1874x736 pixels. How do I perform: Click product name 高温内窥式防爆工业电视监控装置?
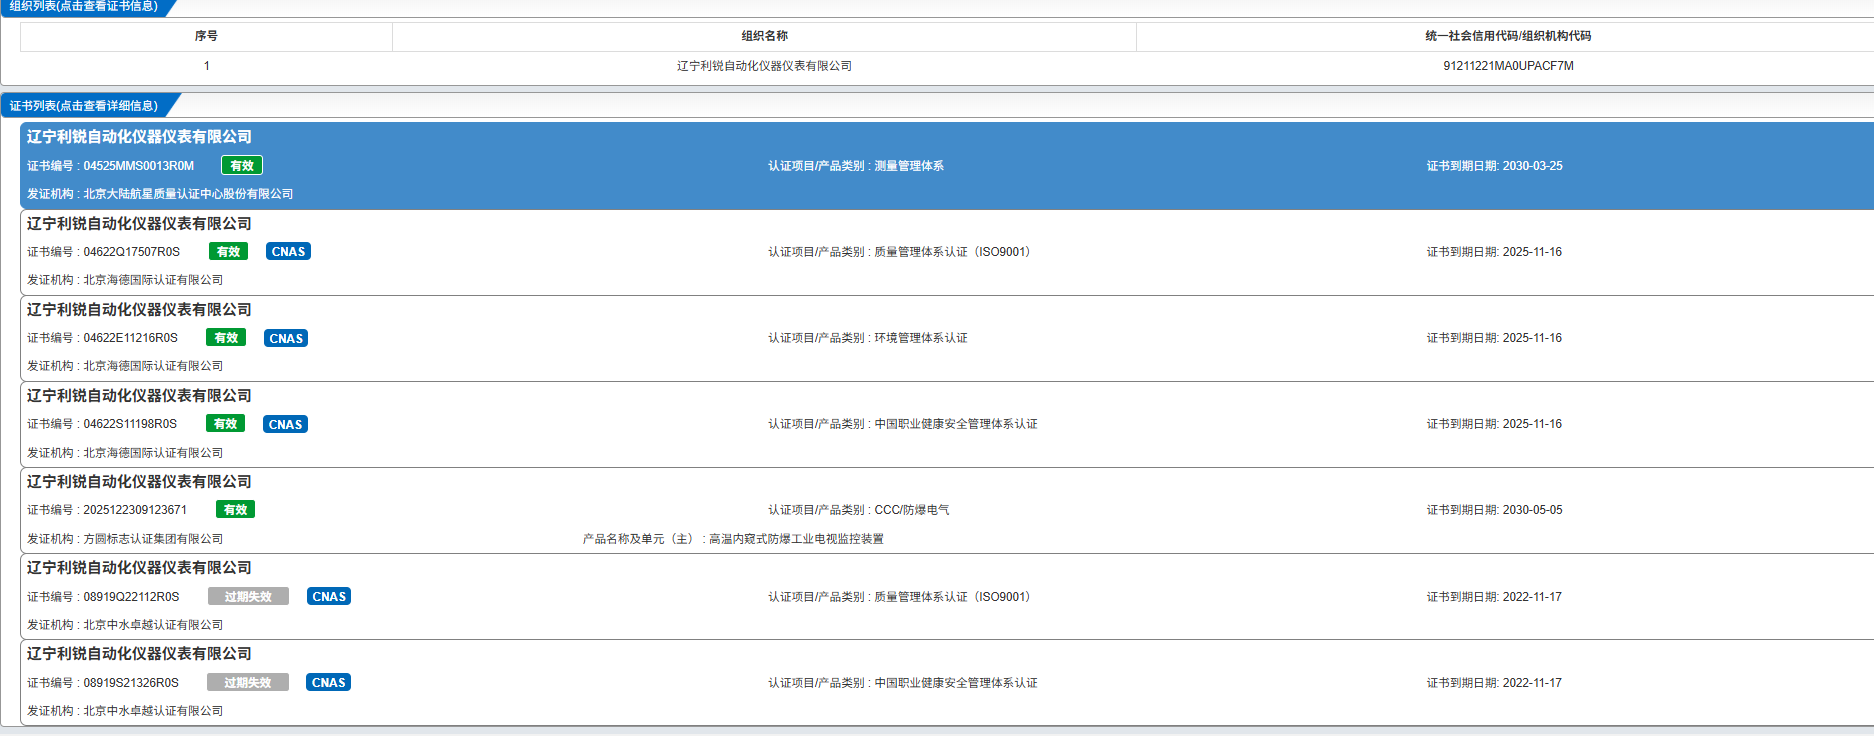click(796, 539)
